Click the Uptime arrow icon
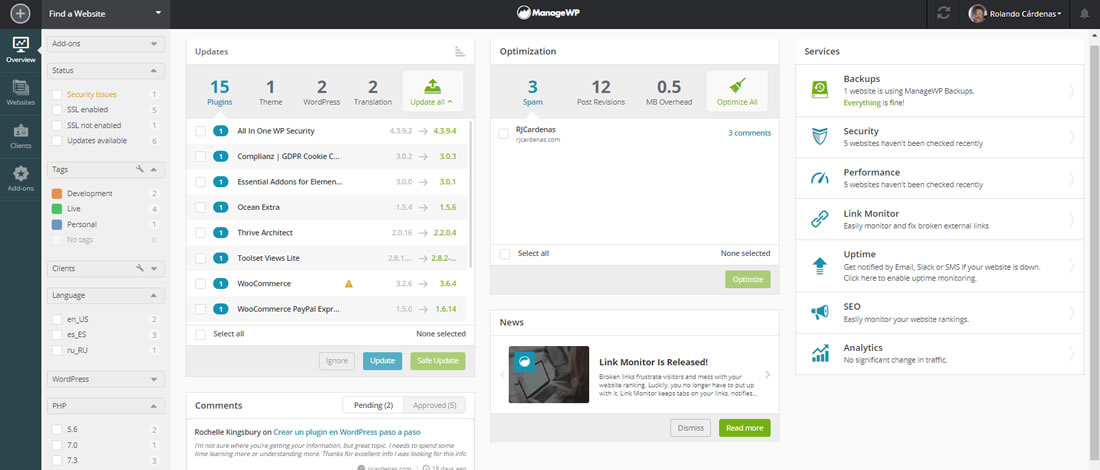 [x=819, y=265]
